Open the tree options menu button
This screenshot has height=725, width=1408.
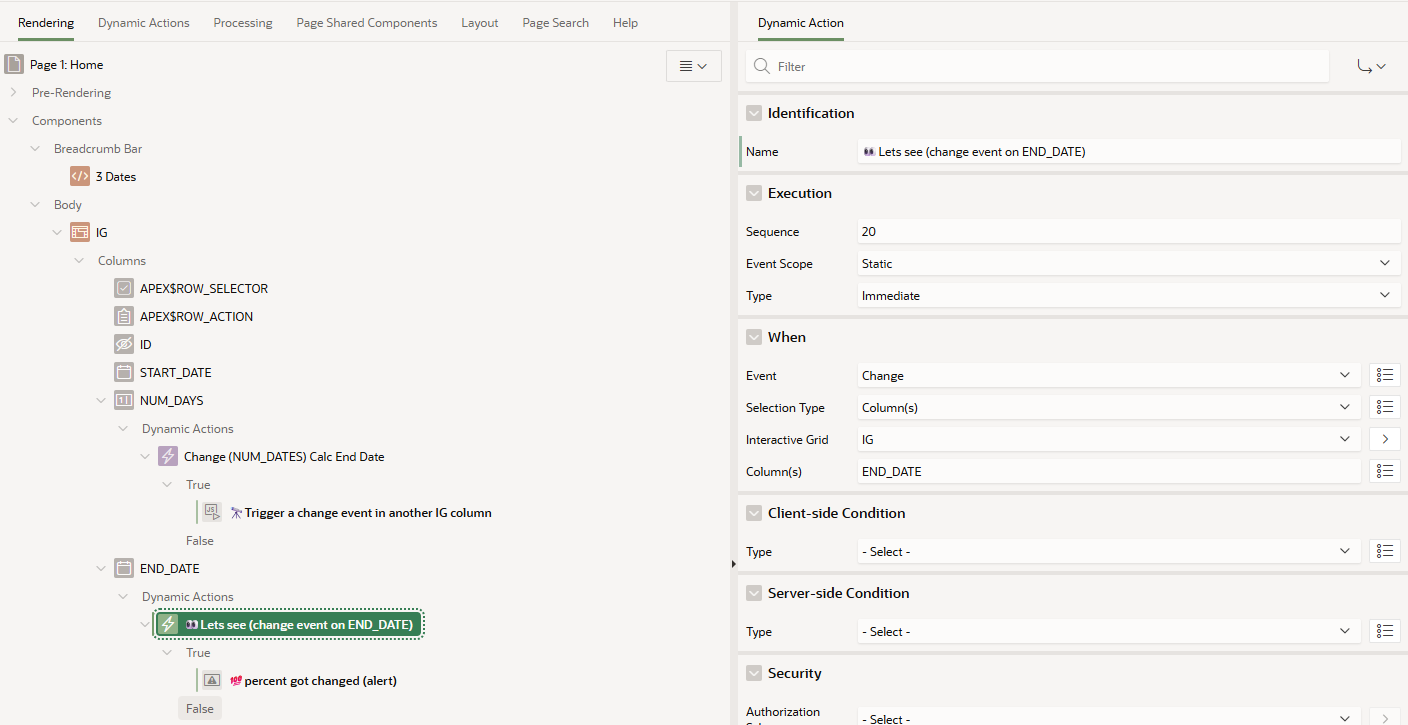pos(693,66)
